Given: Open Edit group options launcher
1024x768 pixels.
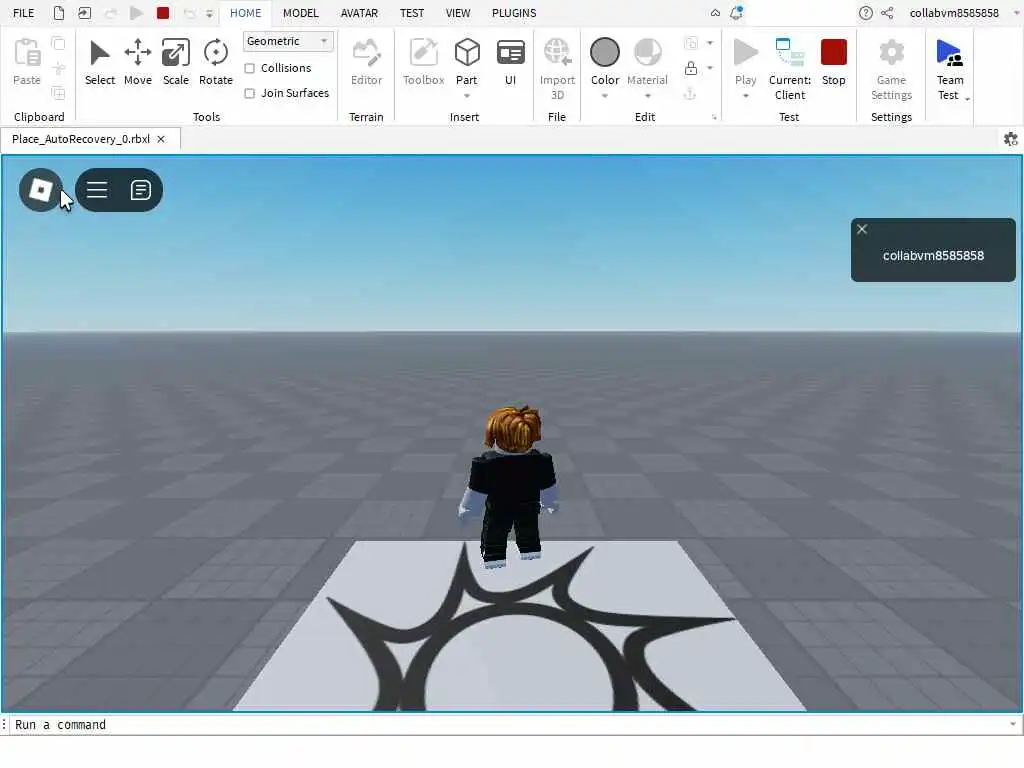Looking at the screenshot, I should point(714,118).
